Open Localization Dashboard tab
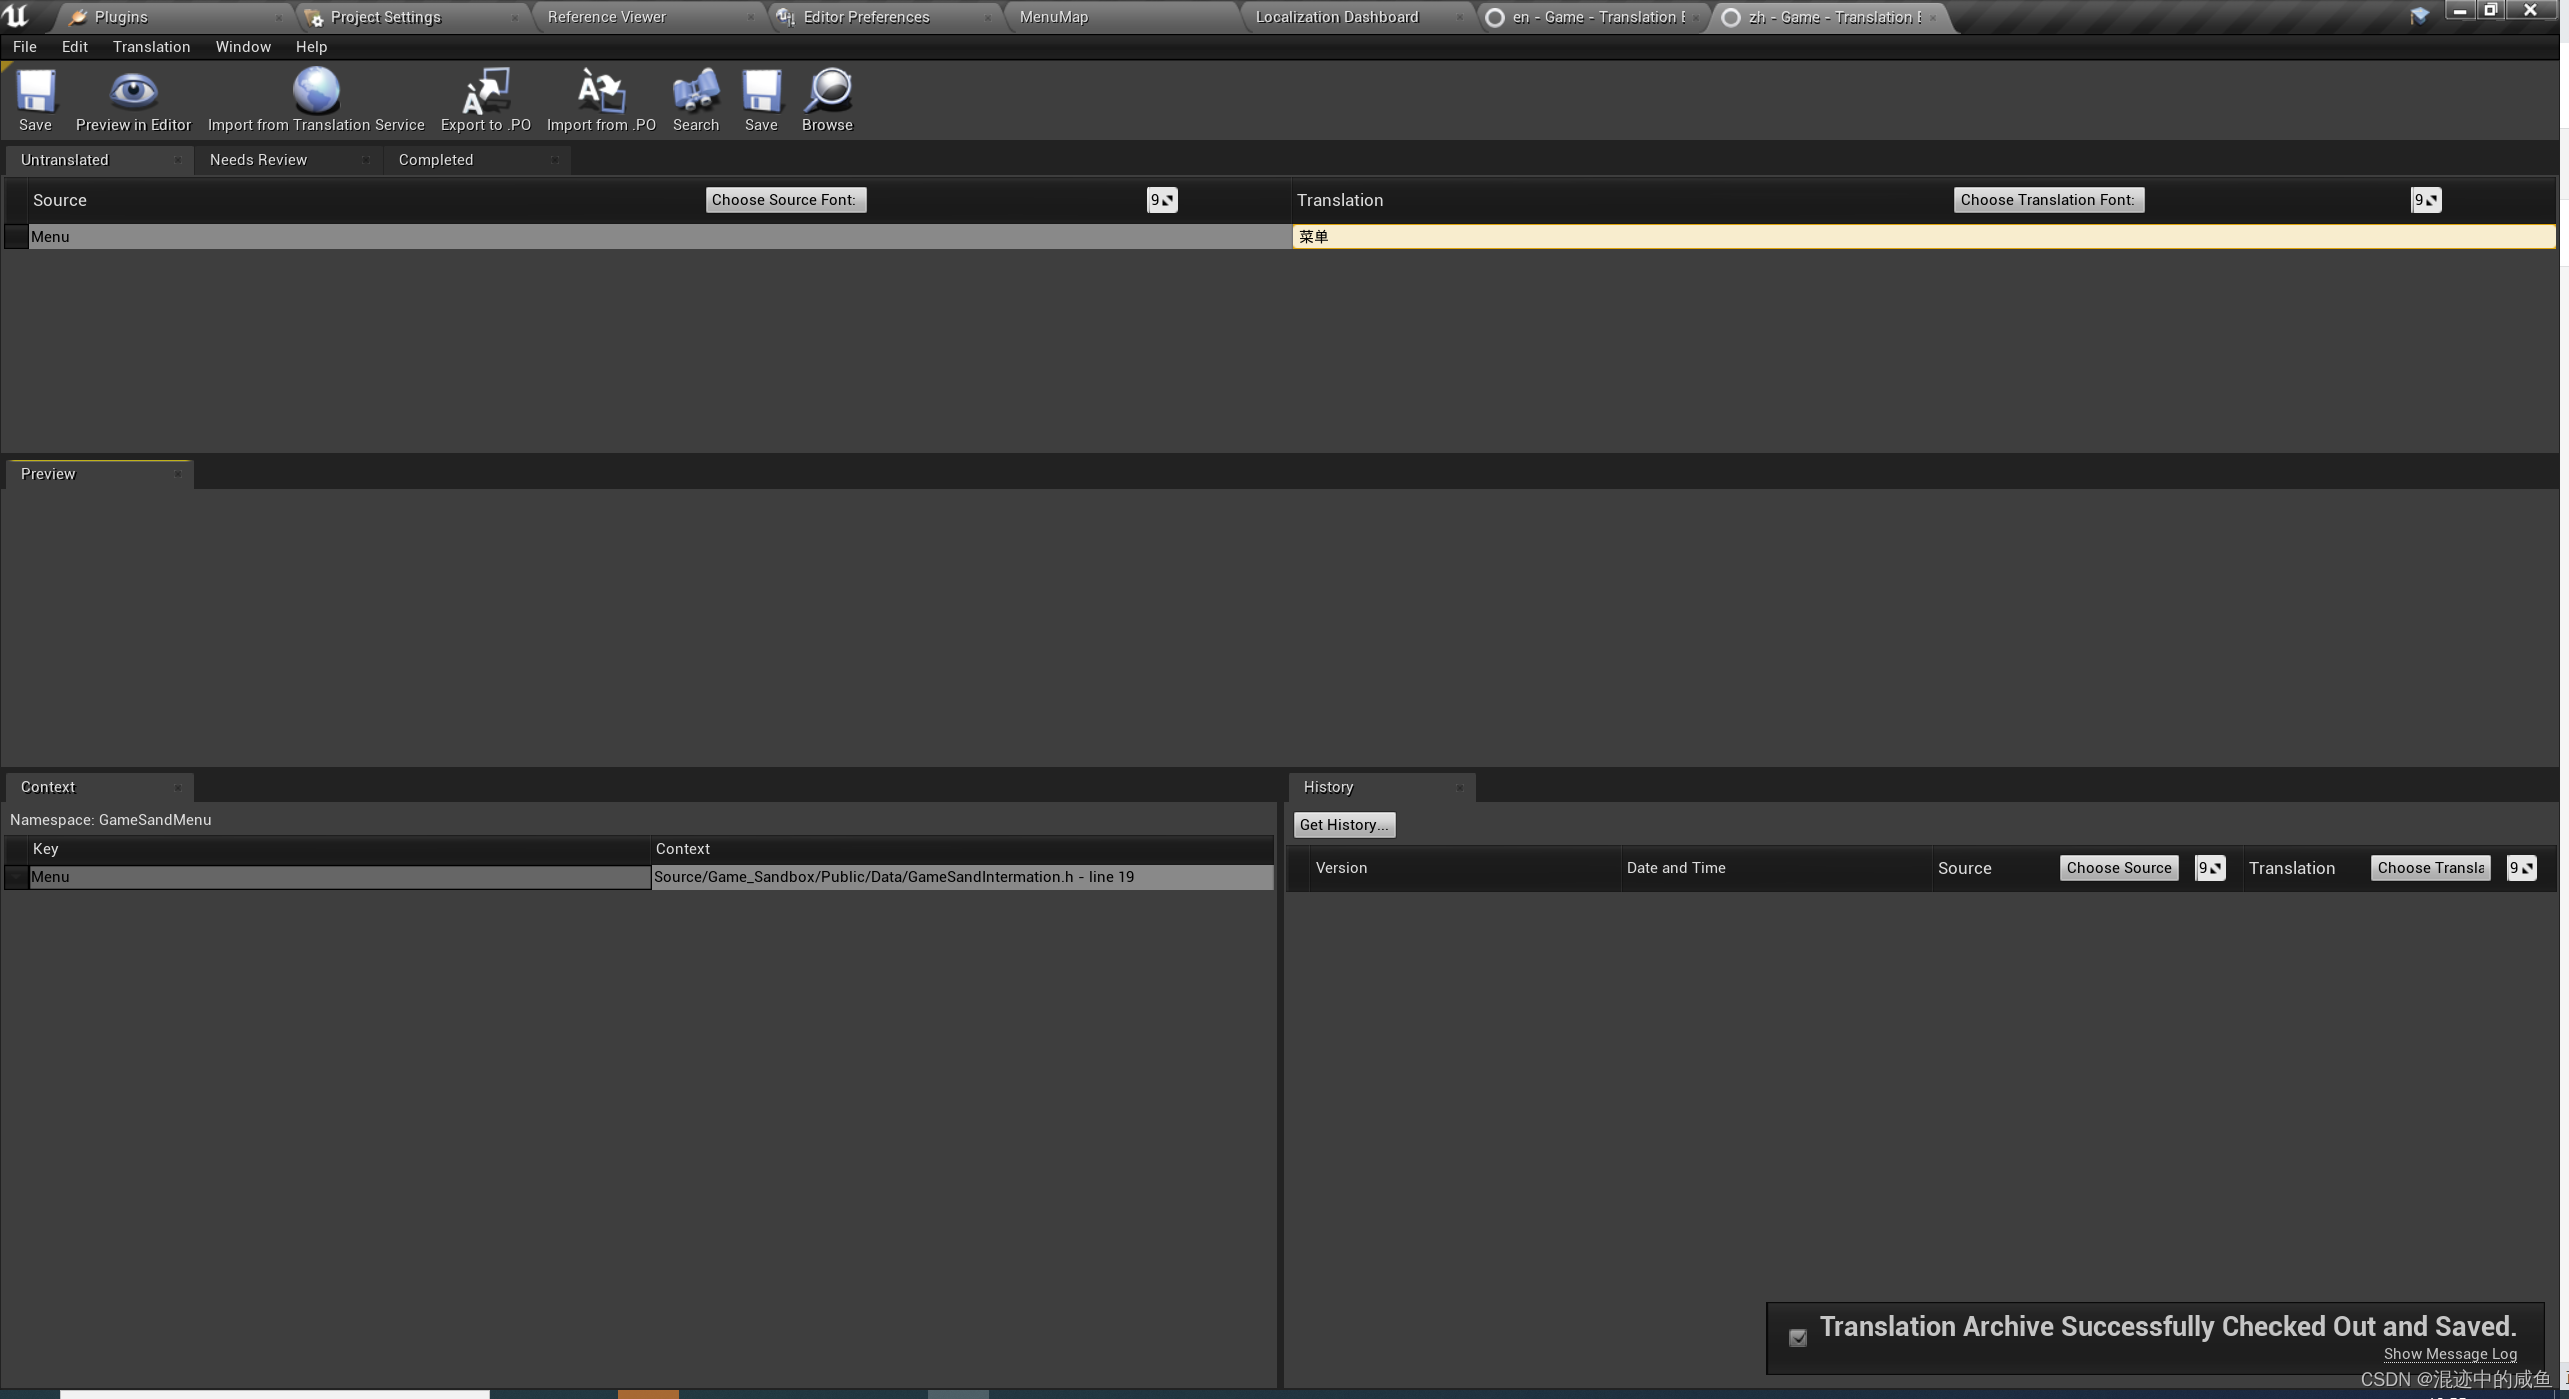 point(1337,17)
